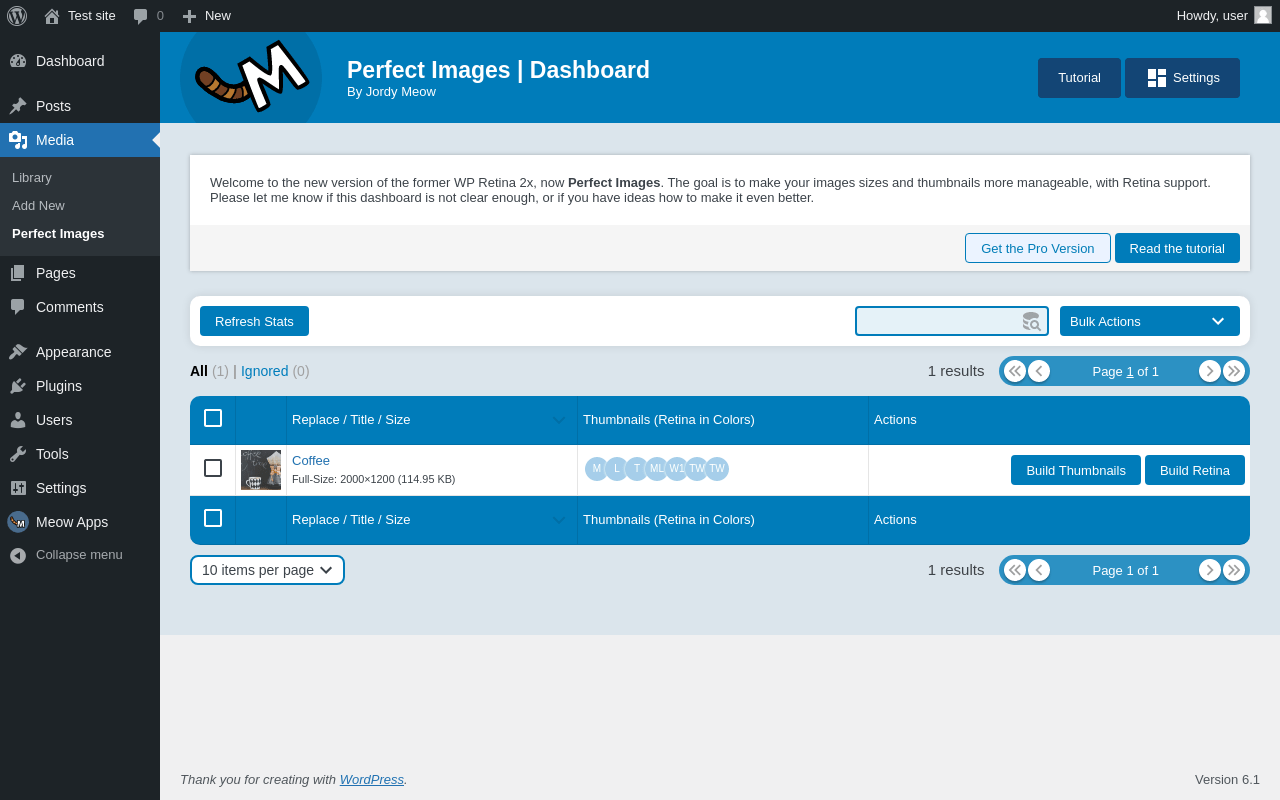Click the W1 thumbnail size badge
The image size is (1280, 800).
(677, 469)
